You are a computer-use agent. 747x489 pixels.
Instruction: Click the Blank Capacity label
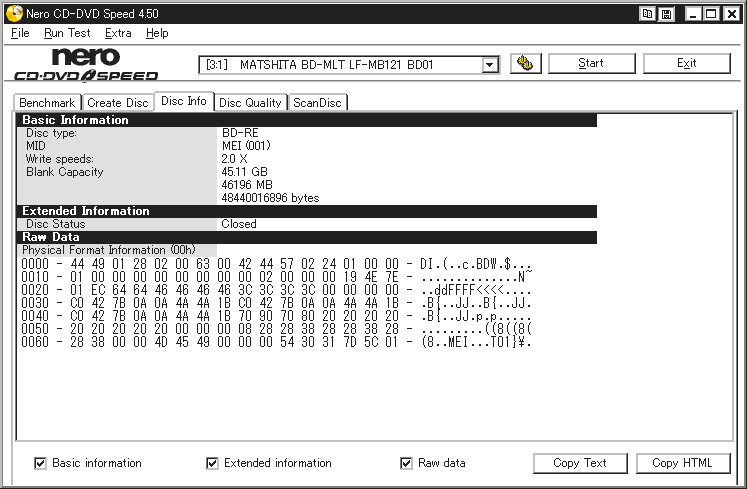coord(64,172)
